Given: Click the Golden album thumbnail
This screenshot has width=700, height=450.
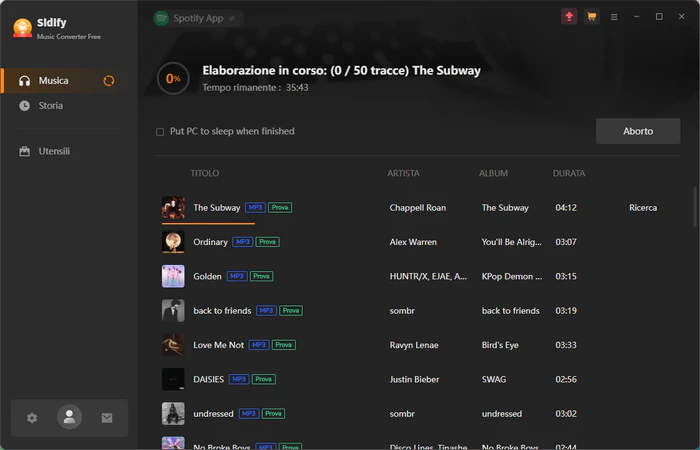Looking at the screenshot, I should pos(173,276).
